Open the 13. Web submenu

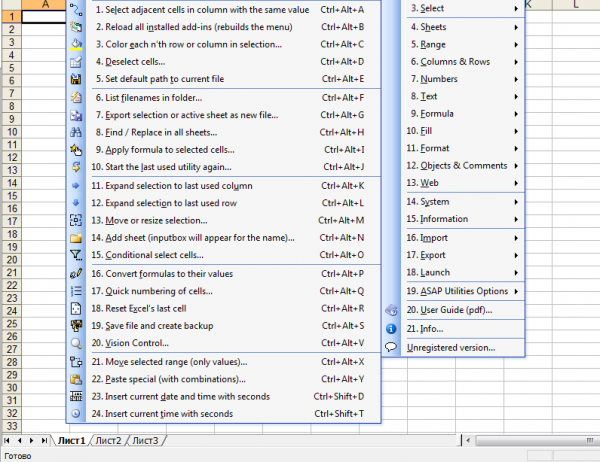click(x=463, y=183)
